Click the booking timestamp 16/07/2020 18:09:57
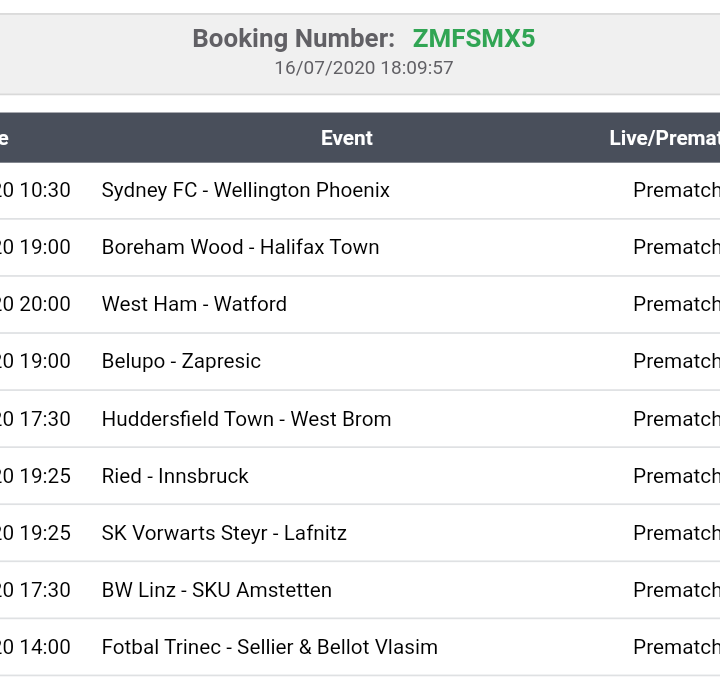 [364, 68]
